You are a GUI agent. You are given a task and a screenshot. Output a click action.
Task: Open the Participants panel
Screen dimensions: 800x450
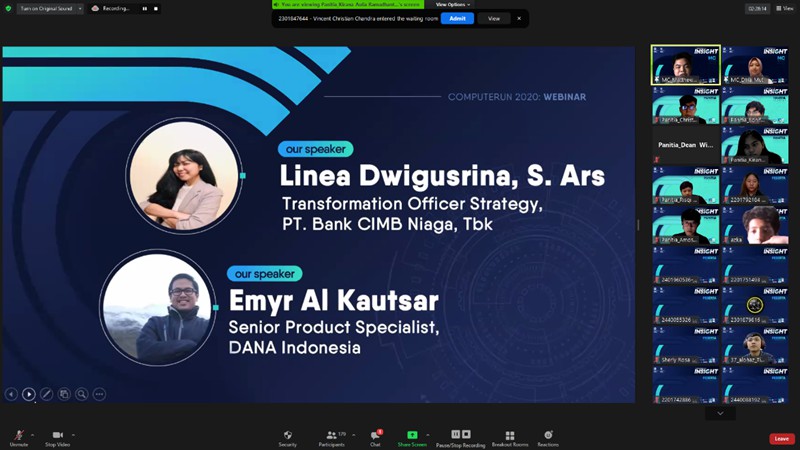pyautogui.click(x=332, y=438)
